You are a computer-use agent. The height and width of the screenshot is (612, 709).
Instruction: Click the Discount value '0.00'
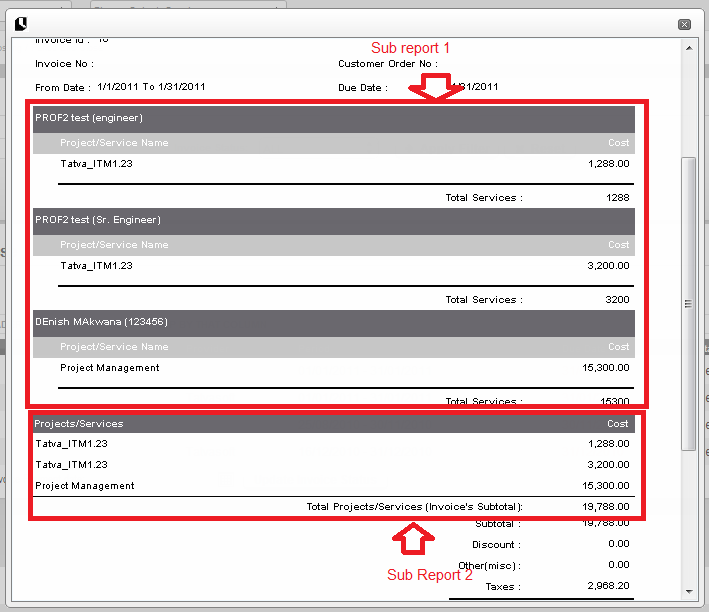click(x=619, y=544)
